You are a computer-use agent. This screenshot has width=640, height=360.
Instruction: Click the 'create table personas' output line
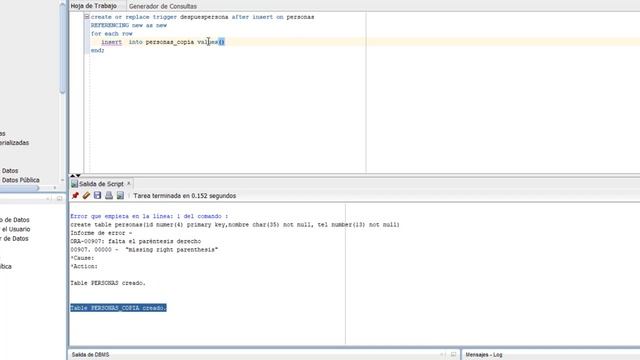[235, 224]
